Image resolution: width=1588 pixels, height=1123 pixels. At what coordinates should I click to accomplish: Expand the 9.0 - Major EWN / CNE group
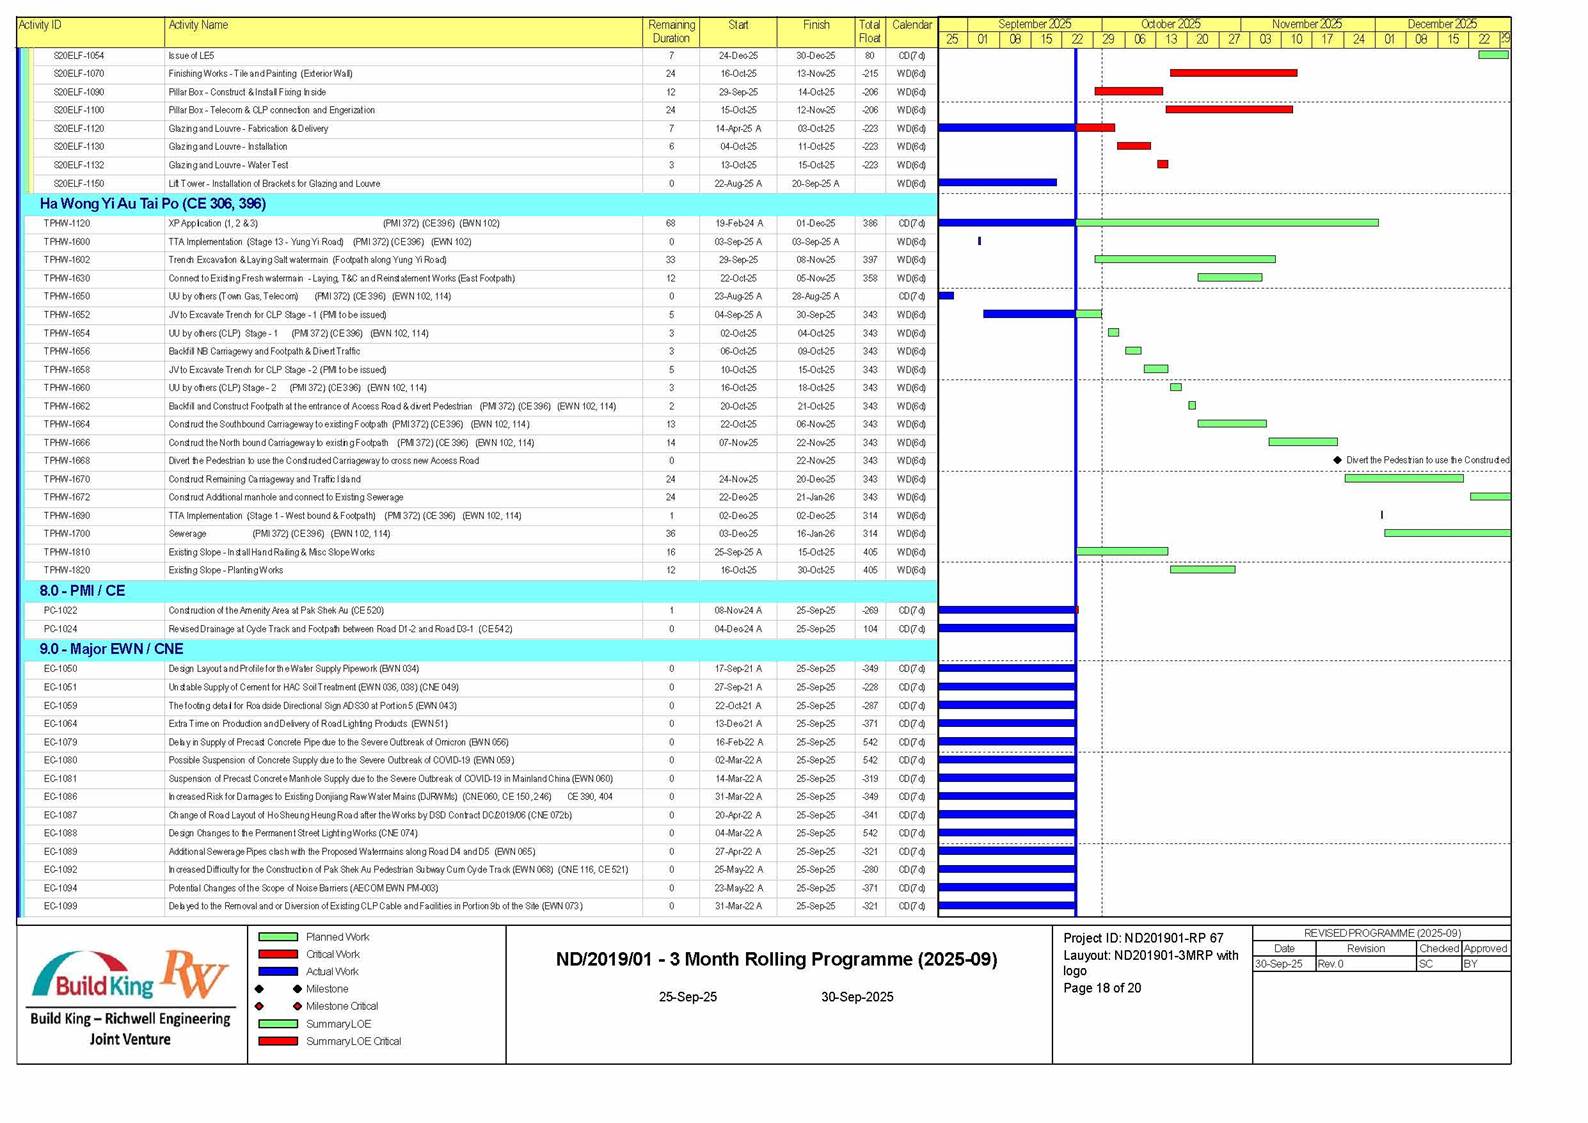[111, 649]
